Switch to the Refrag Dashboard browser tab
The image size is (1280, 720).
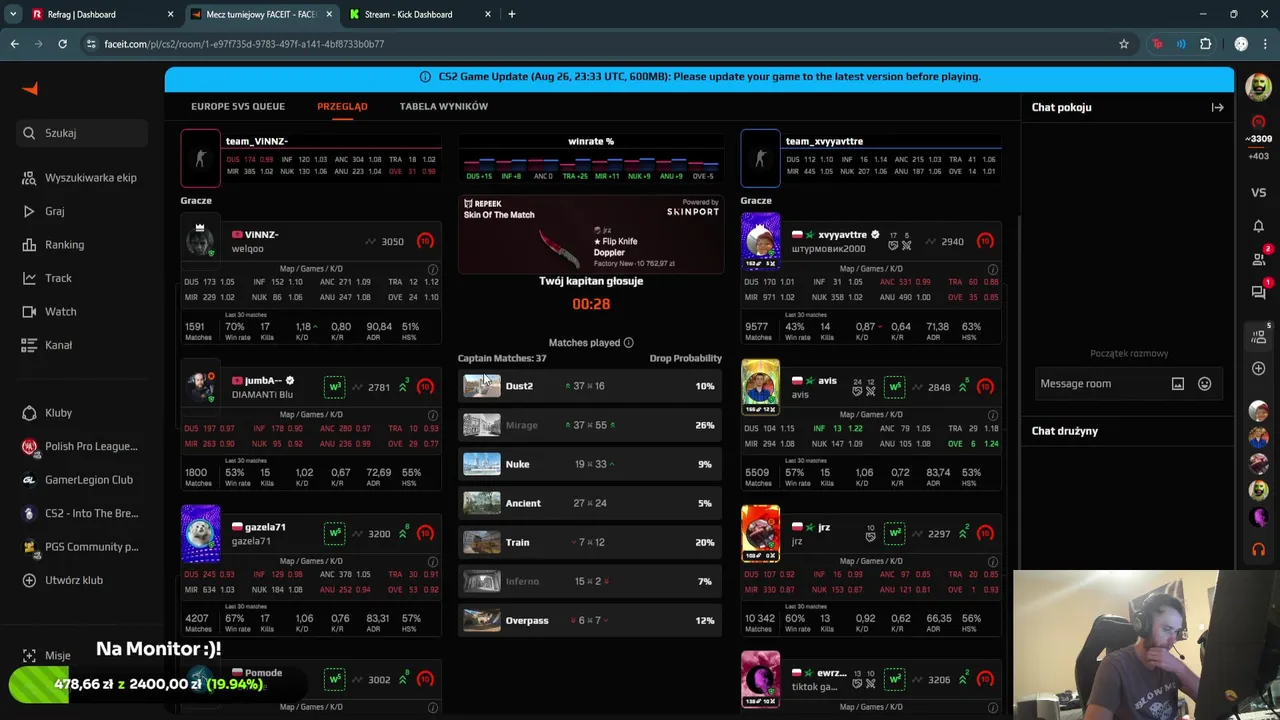(100, 14)
